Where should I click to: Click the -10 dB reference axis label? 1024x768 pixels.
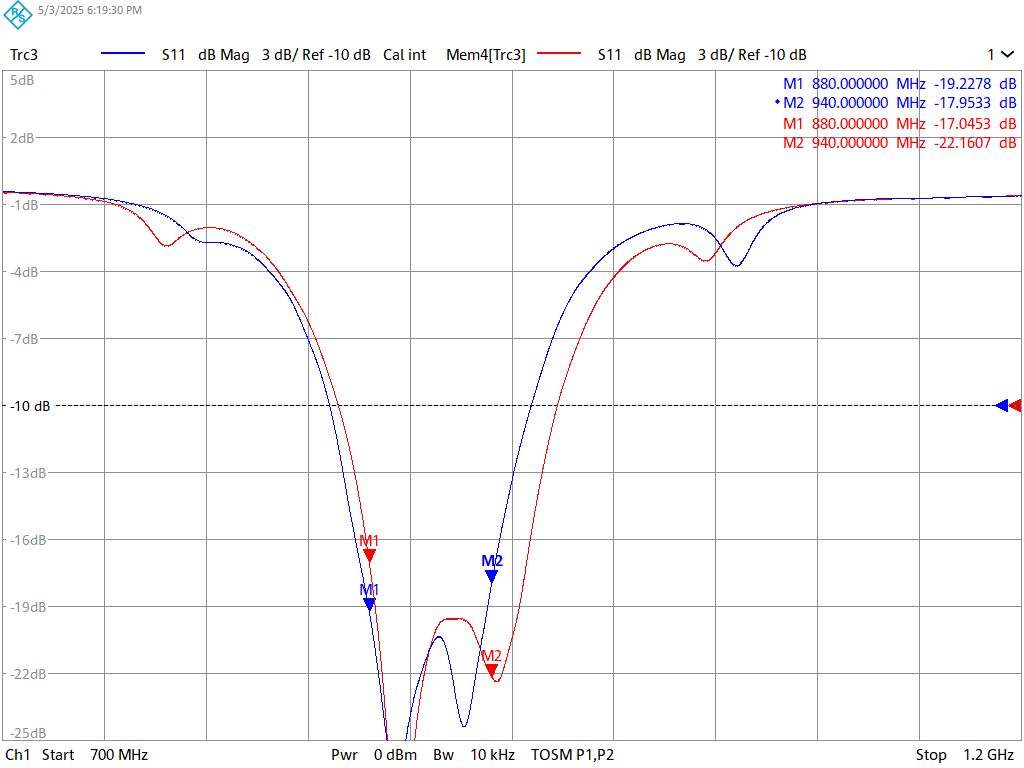(30, 406)
